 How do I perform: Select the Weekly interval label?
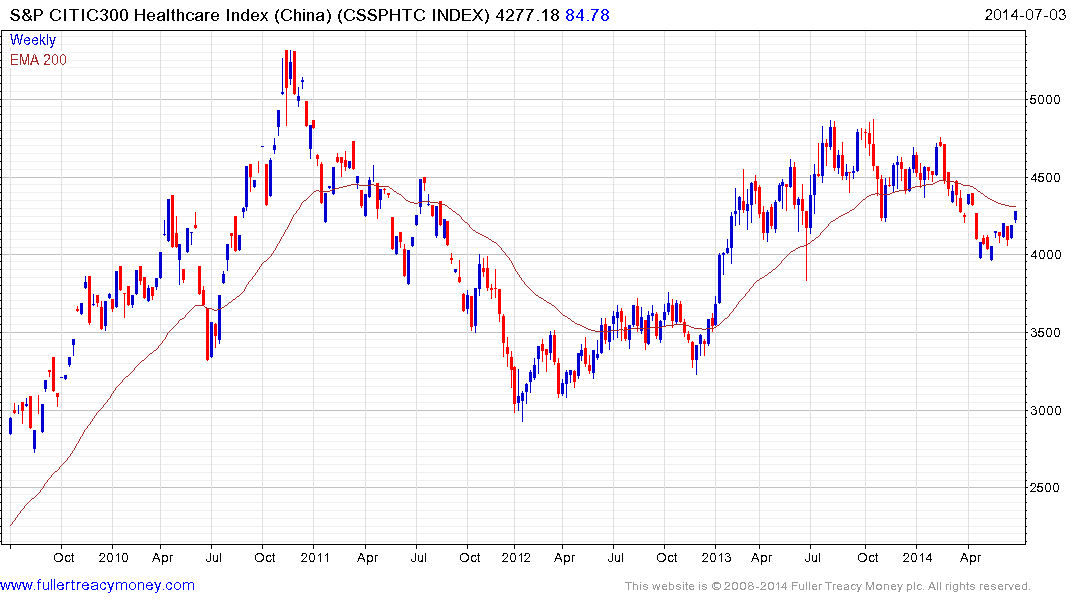click(33, 40)
